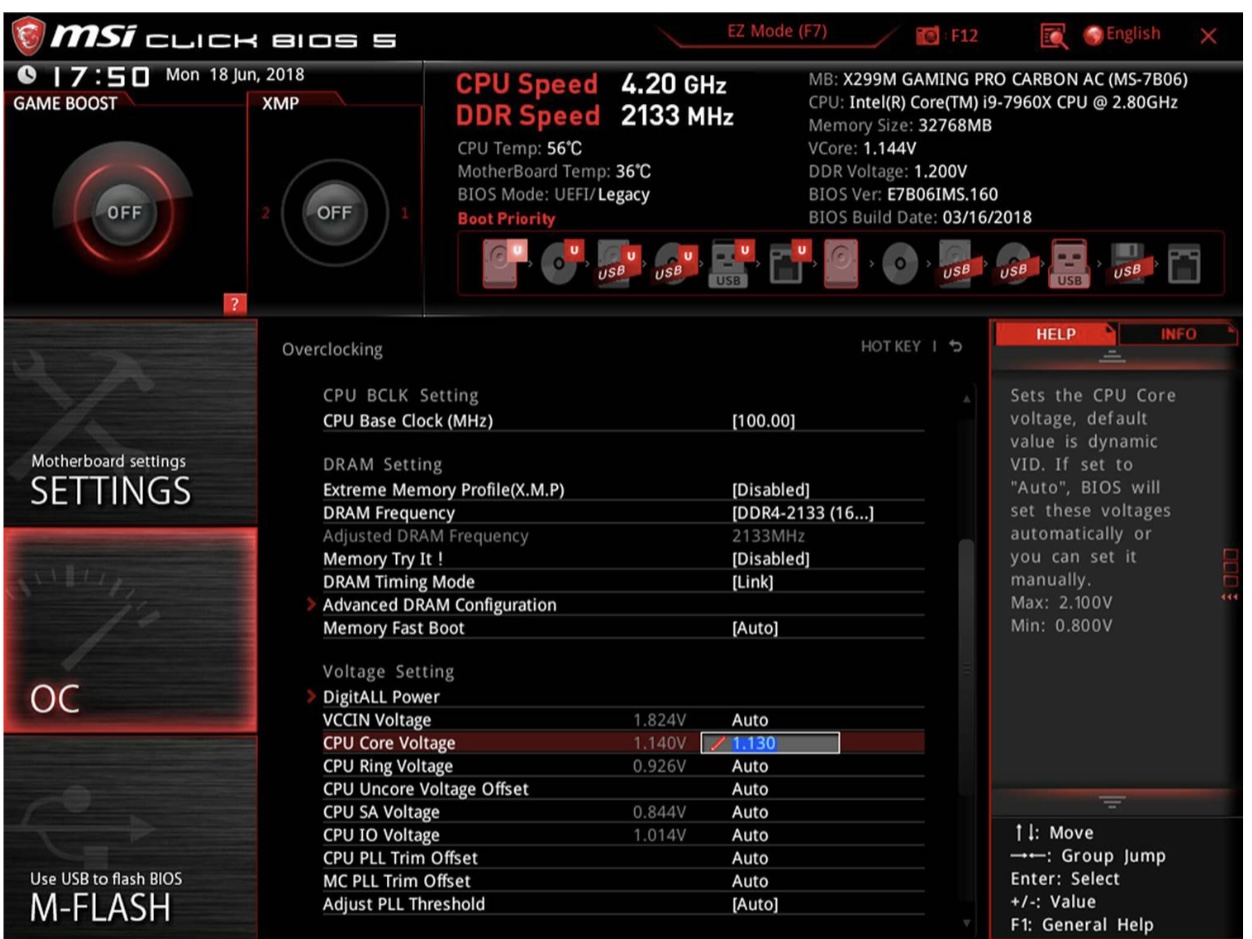Click the globe icon beside English
Screen dimensions: 1252x939
(1093, 35)
